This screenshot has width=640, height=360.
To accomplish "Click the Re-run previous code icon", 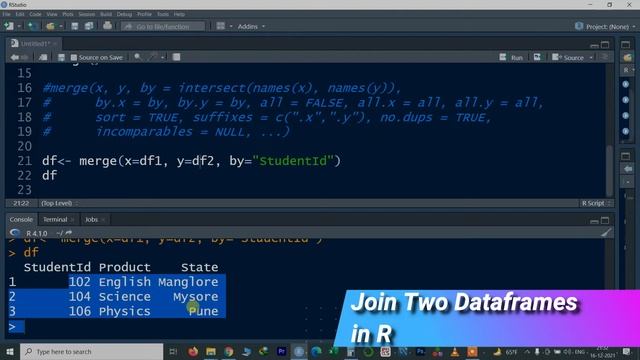I will tap(537, 58).
